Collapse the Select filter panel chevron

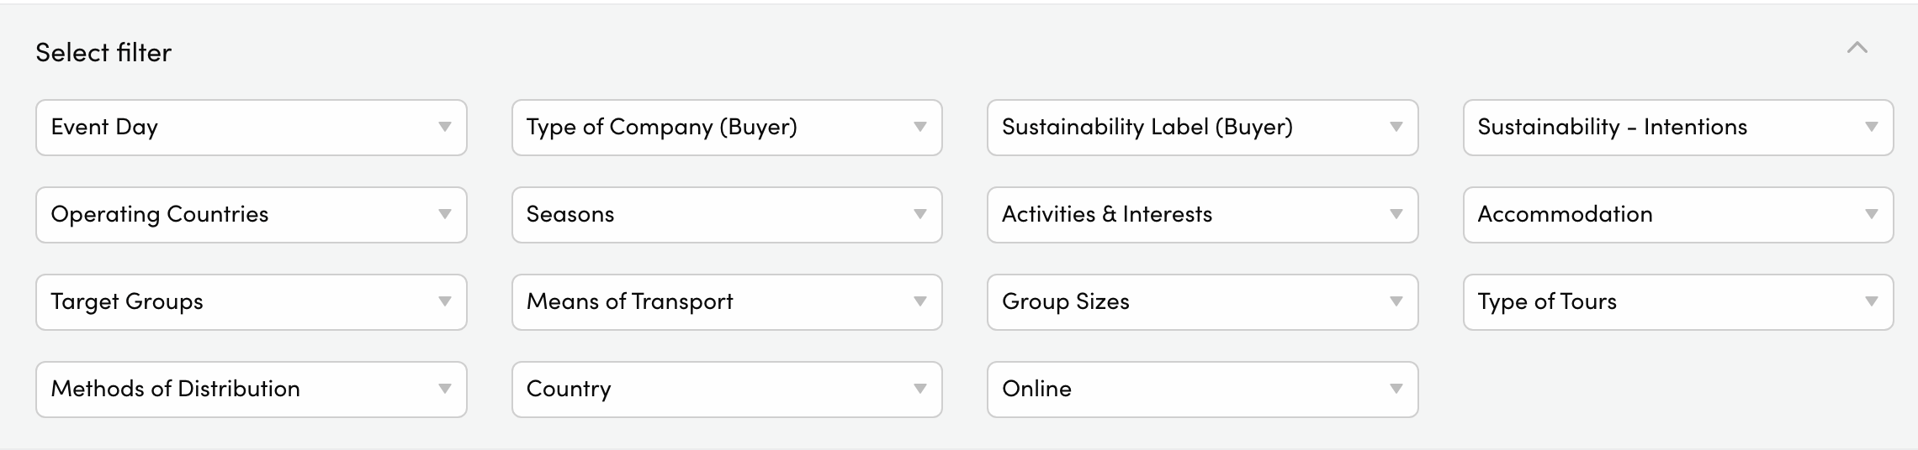1857,48
